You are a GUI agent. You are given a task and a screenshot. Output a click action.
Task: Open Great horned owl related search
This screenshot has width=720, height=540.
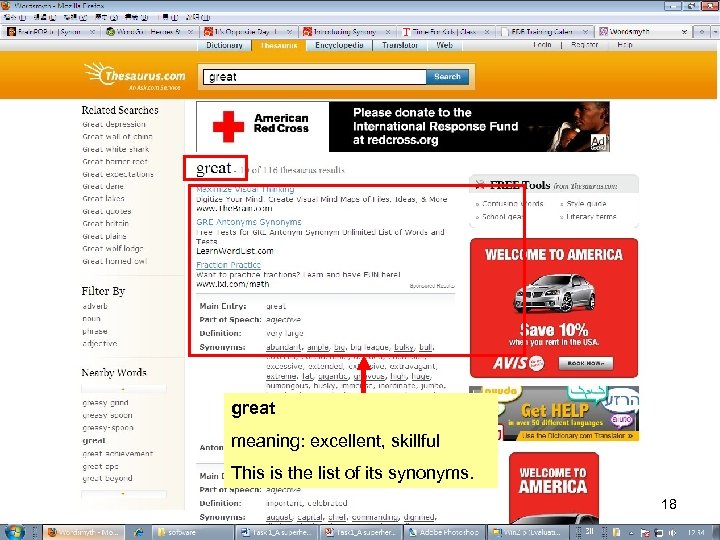pos(115,261)
